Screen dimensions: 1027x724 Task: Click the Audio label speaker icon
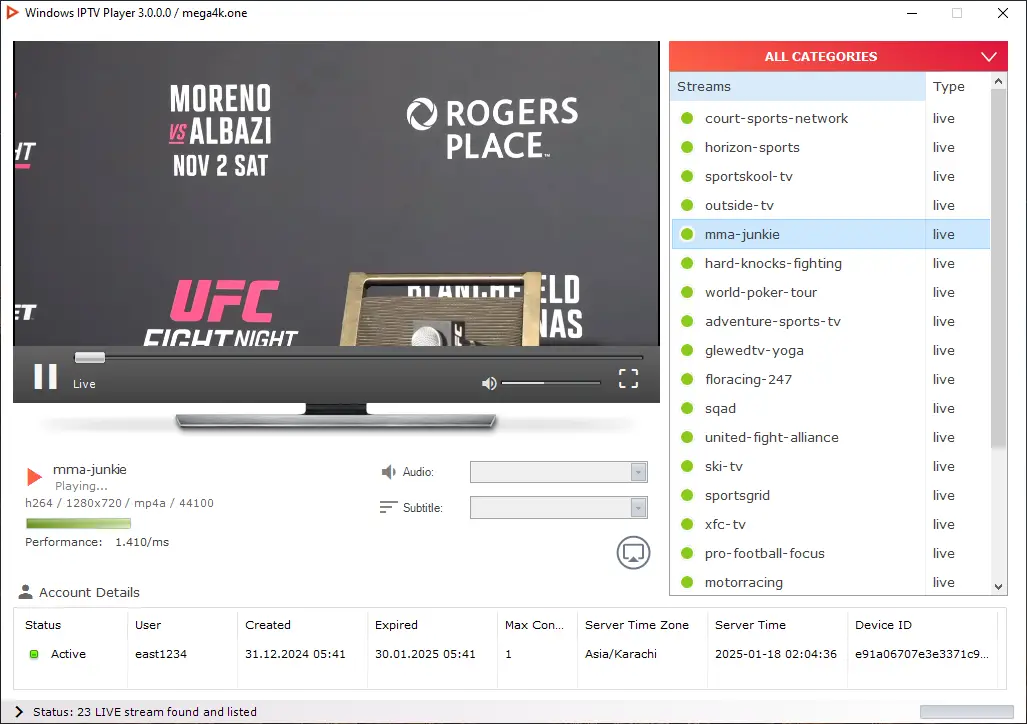click(x=388, y=472)
